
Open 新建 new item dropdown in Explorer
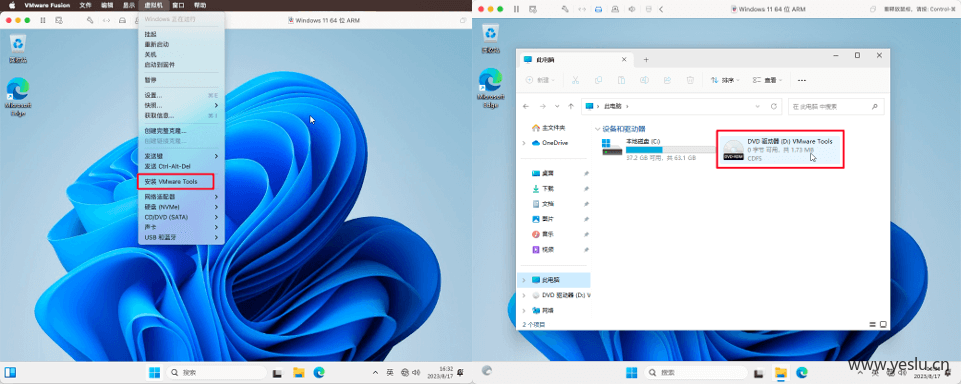[x=541, y=80]
